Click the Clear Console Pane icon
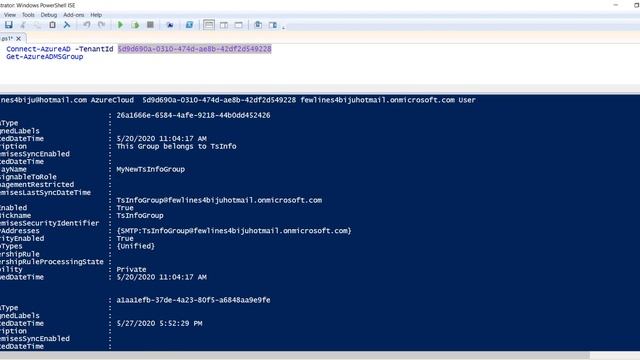The height and width of the screenshot is (360, 640). (67, 25)
